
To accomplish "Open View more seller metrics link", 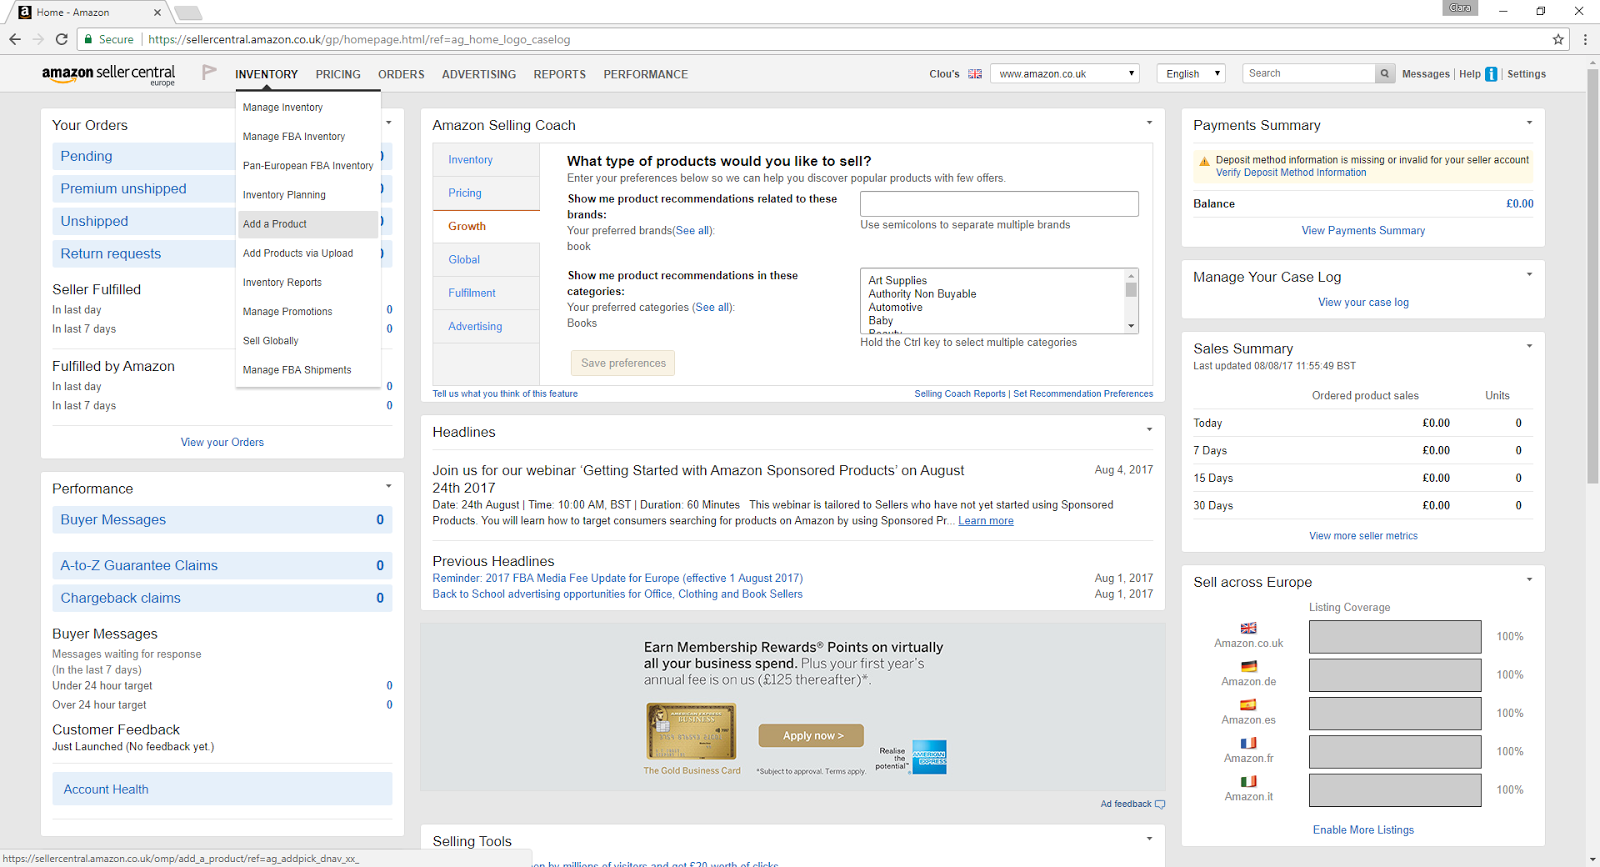I will (x=1363, y=536).
